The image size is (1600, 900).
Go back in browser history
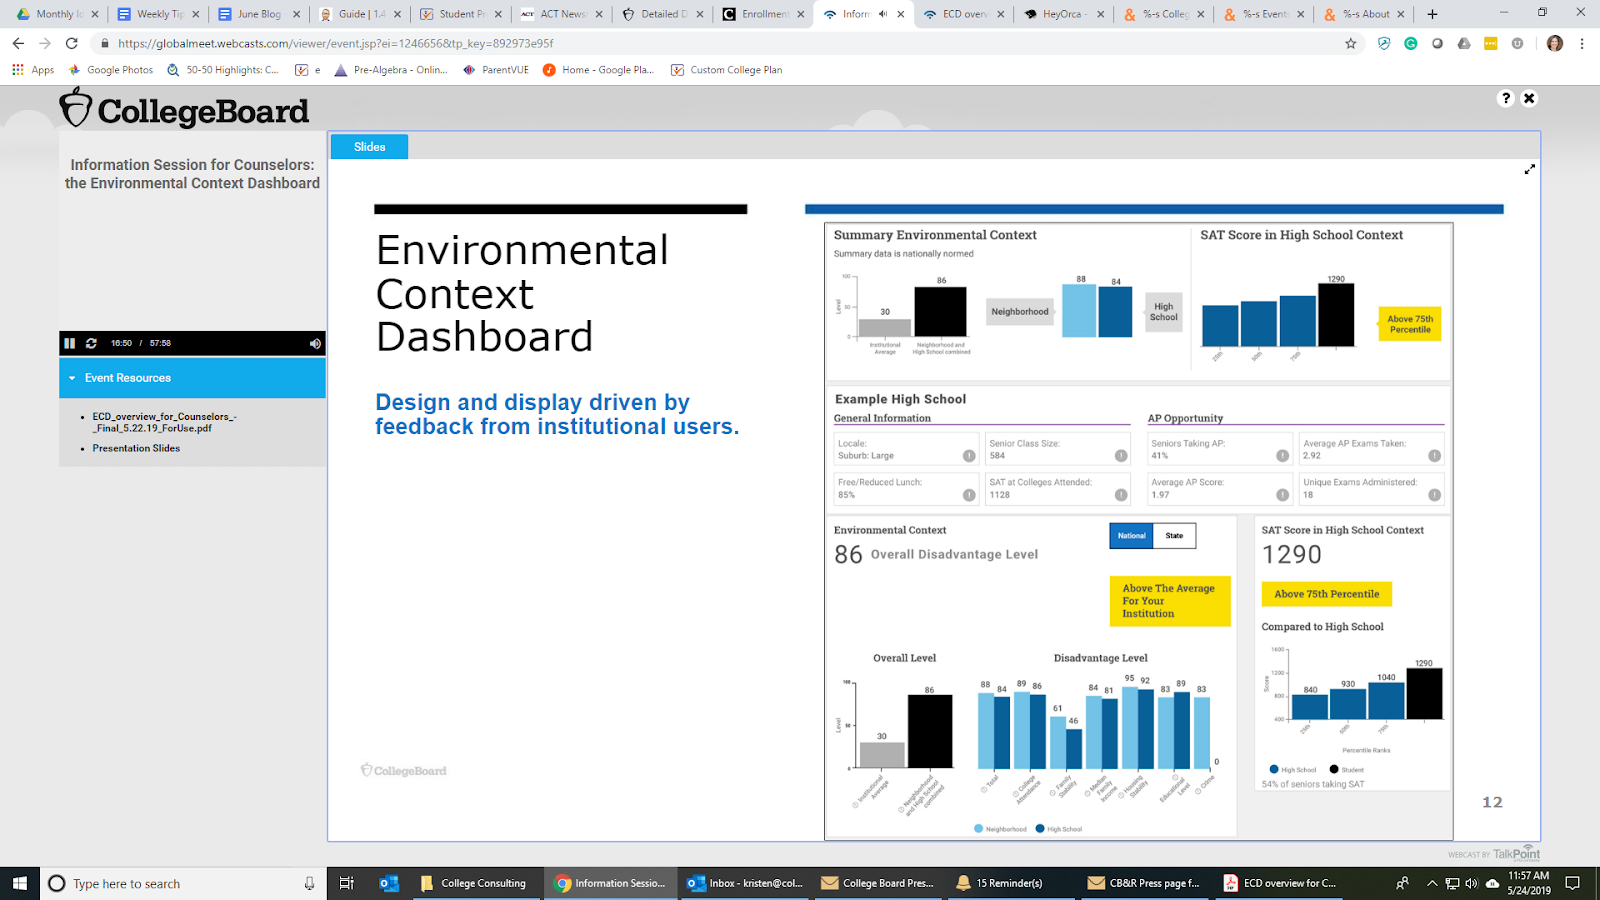18,43
